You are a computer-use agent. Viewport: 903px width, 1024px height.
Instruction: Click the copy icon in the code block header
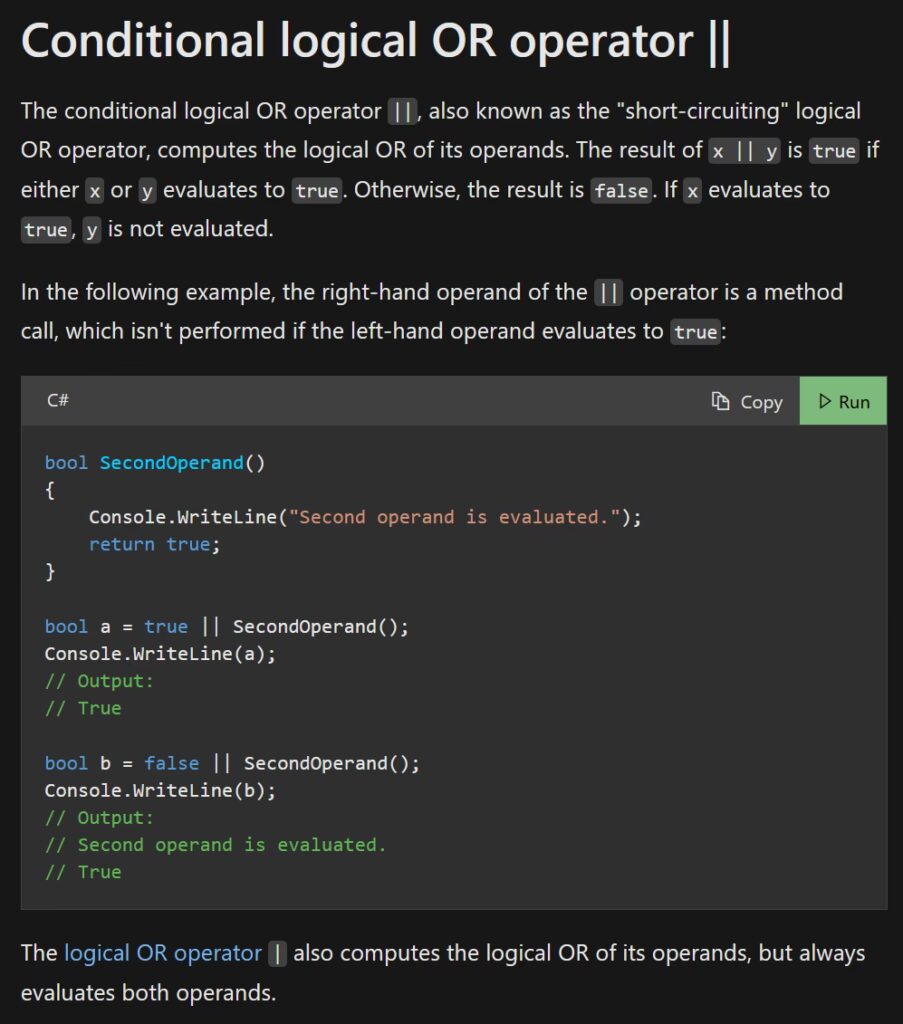pyautogui.click(x=720, y=401)
